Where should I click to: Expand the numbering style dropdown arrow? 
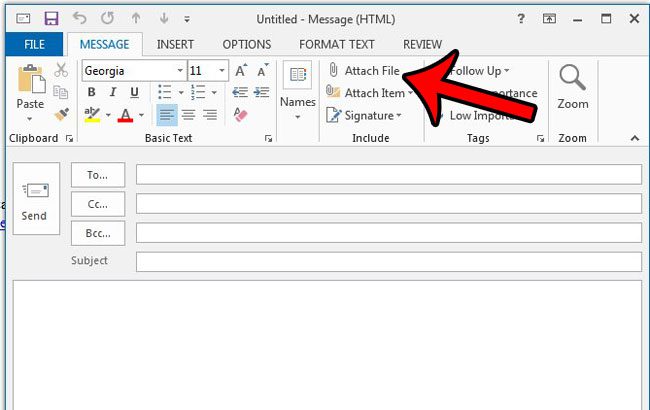pos(214,92)
